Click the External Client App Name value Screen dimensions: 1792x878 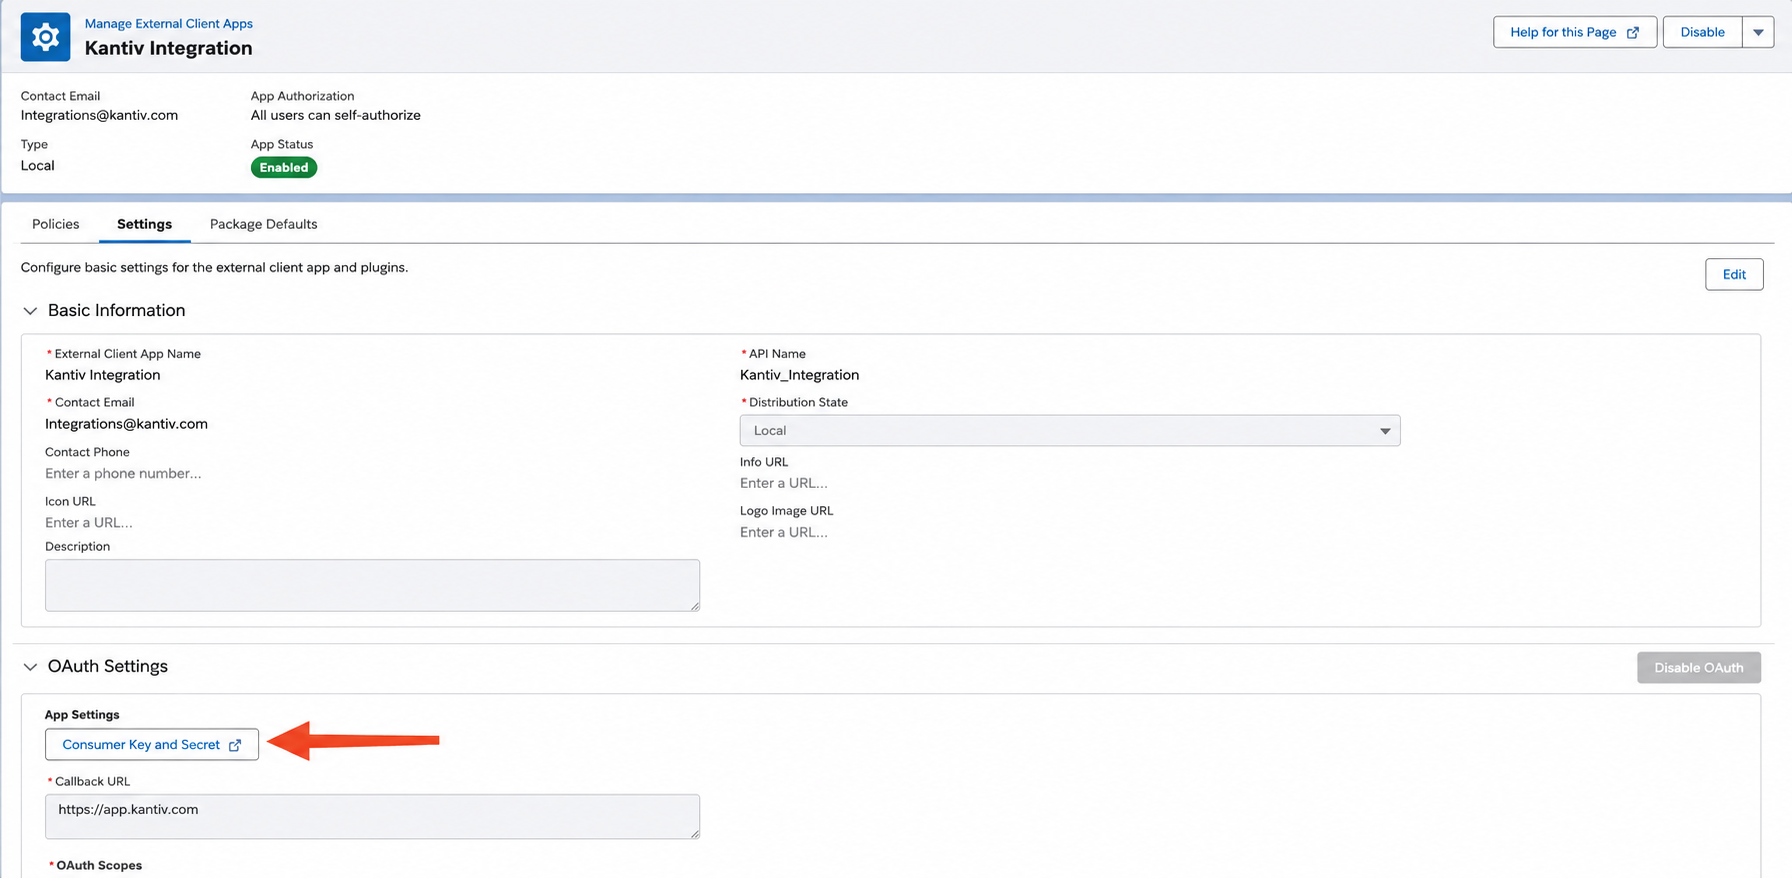(103, 375)
